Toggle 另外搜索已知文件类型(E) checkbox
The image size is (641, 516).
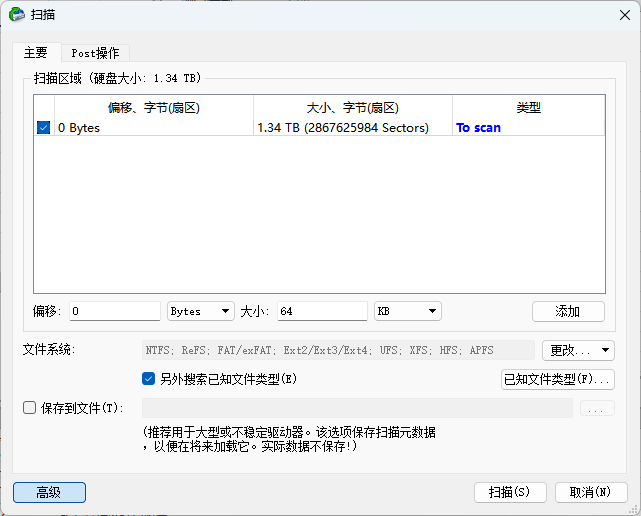point(148,379)
